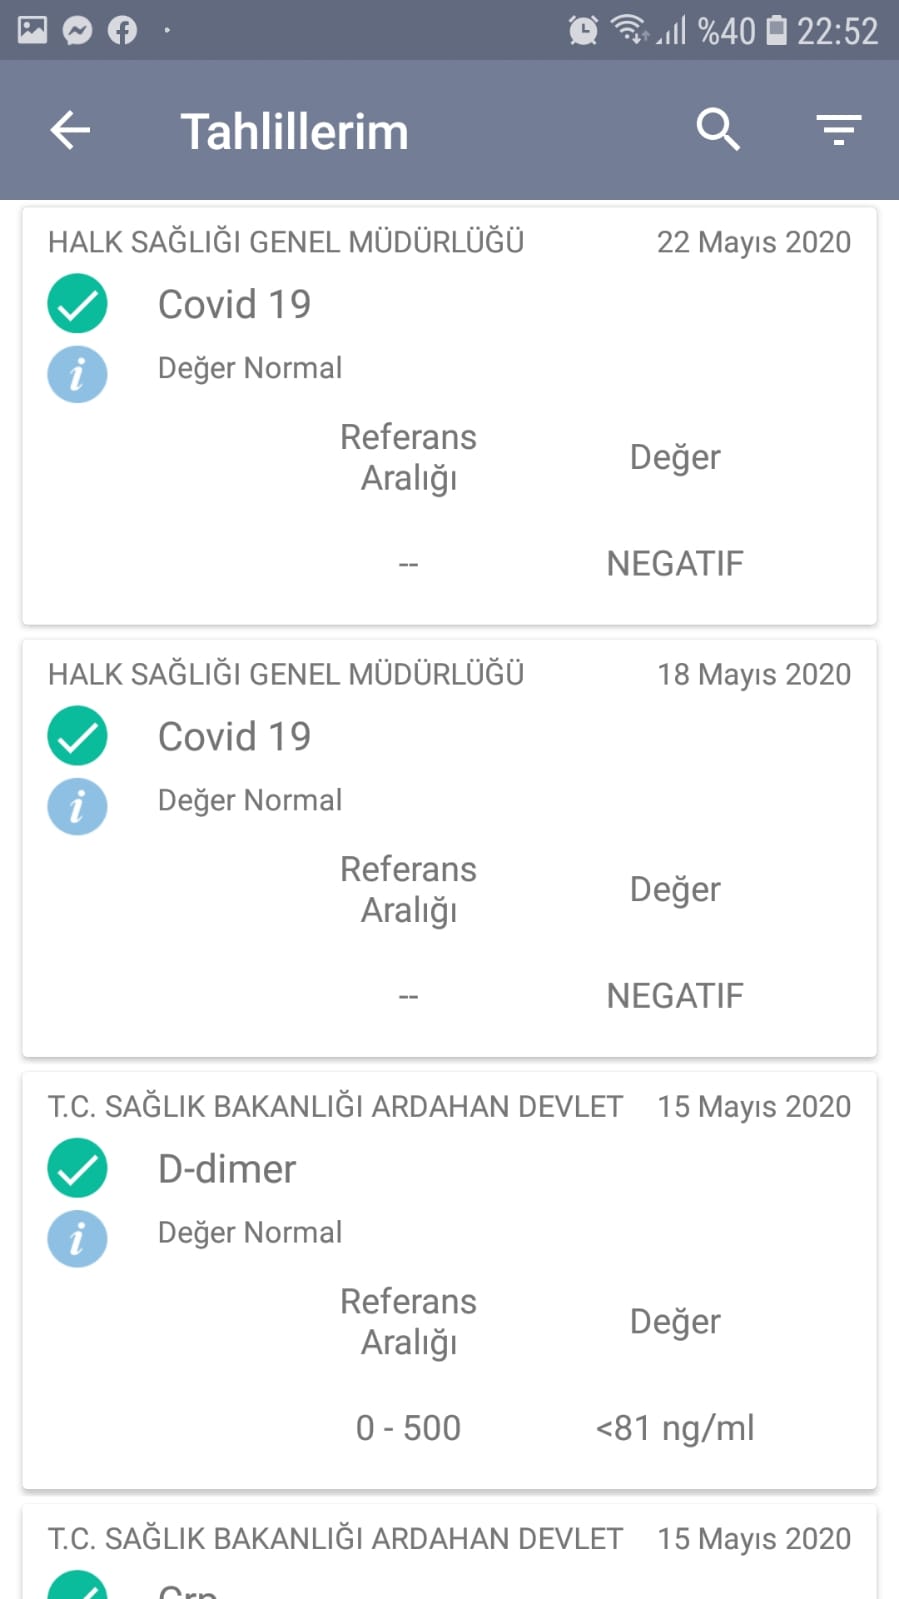899x1599 pixels.
Task: Tap info icon for D-dimer result
Action: tap(77, 1239)
